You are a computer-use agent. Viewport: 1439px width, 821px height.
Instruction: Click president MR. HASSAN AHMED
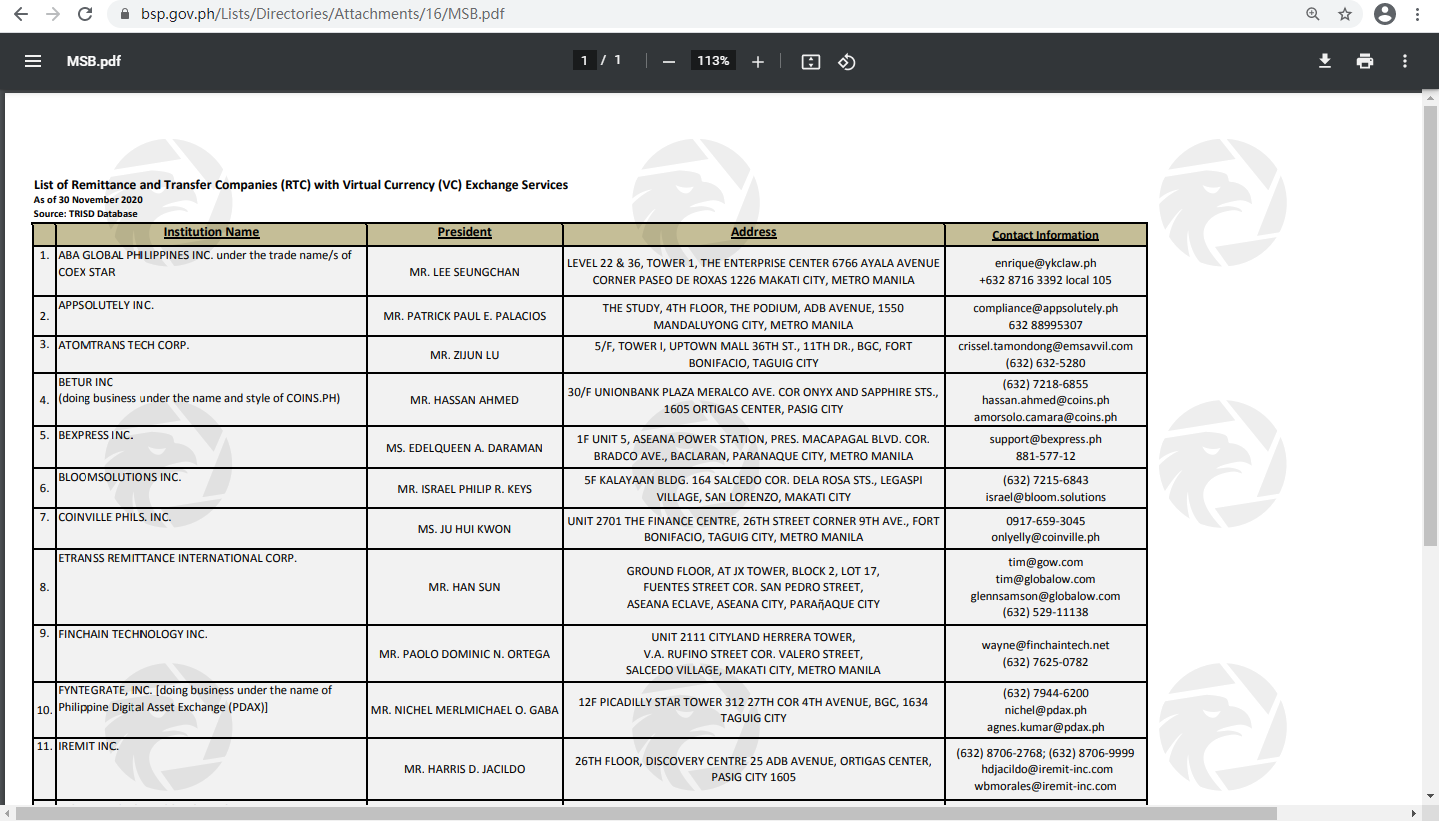pos(465,400)
